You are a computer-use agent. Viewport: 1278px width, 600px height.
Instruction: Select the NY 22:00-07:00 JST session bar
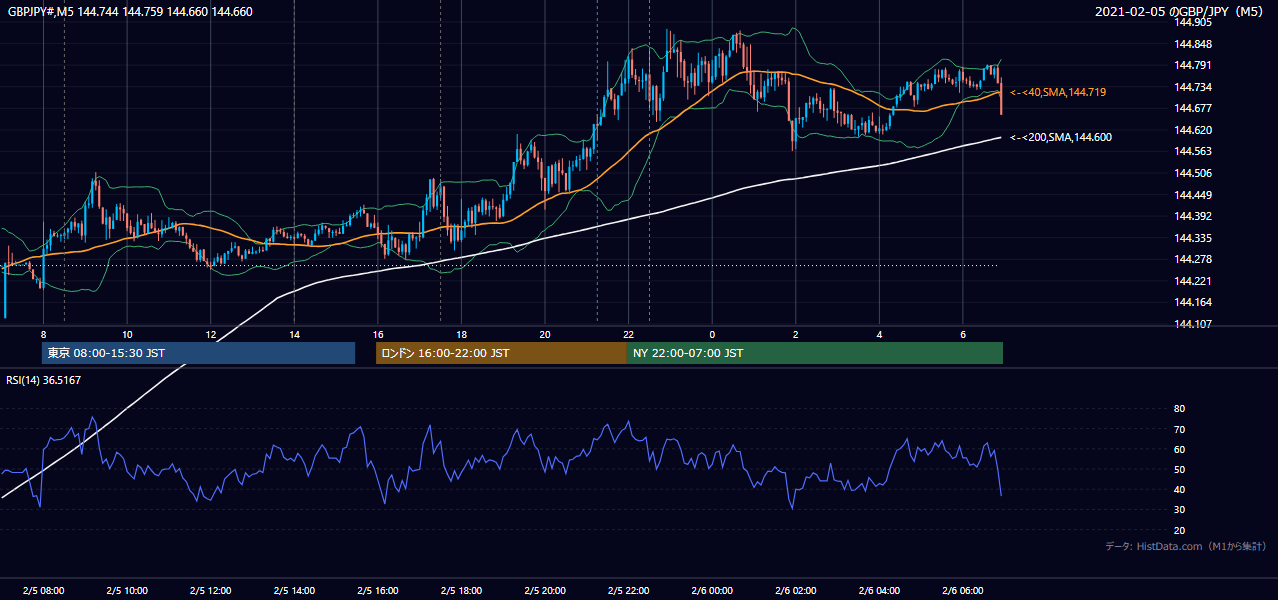(x=815, y=353)
